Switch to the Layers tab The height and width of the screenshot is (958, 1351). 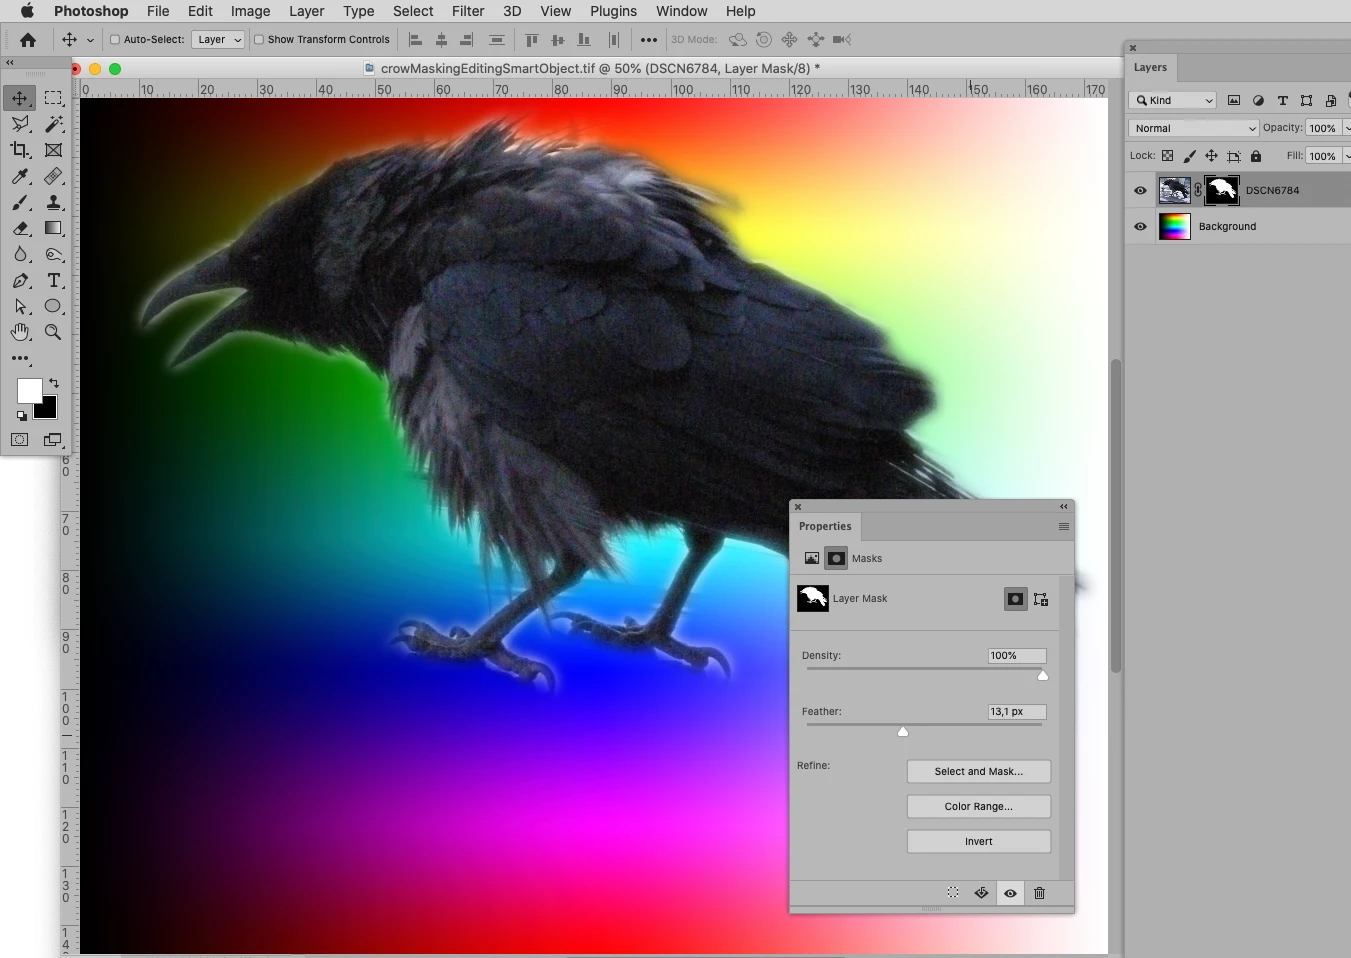1150,67
